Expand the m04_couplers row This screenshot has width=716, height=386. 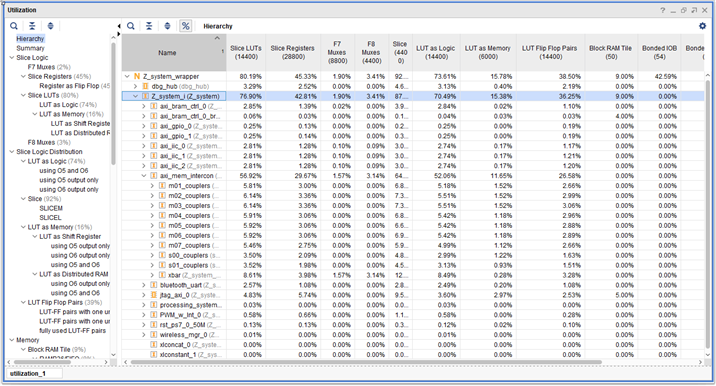click(153, 216)
